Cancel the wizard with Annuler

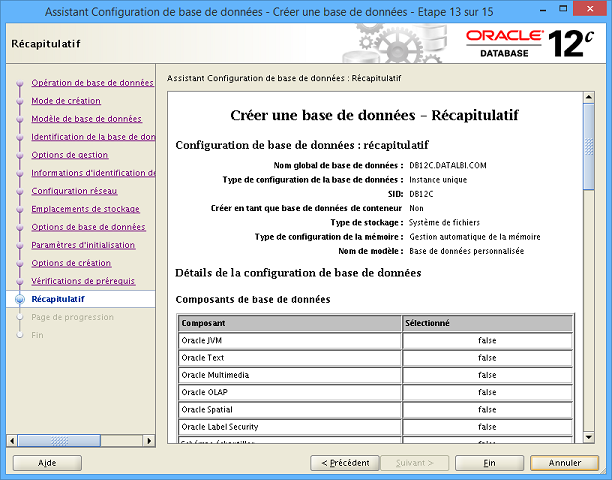coord(564,463)
